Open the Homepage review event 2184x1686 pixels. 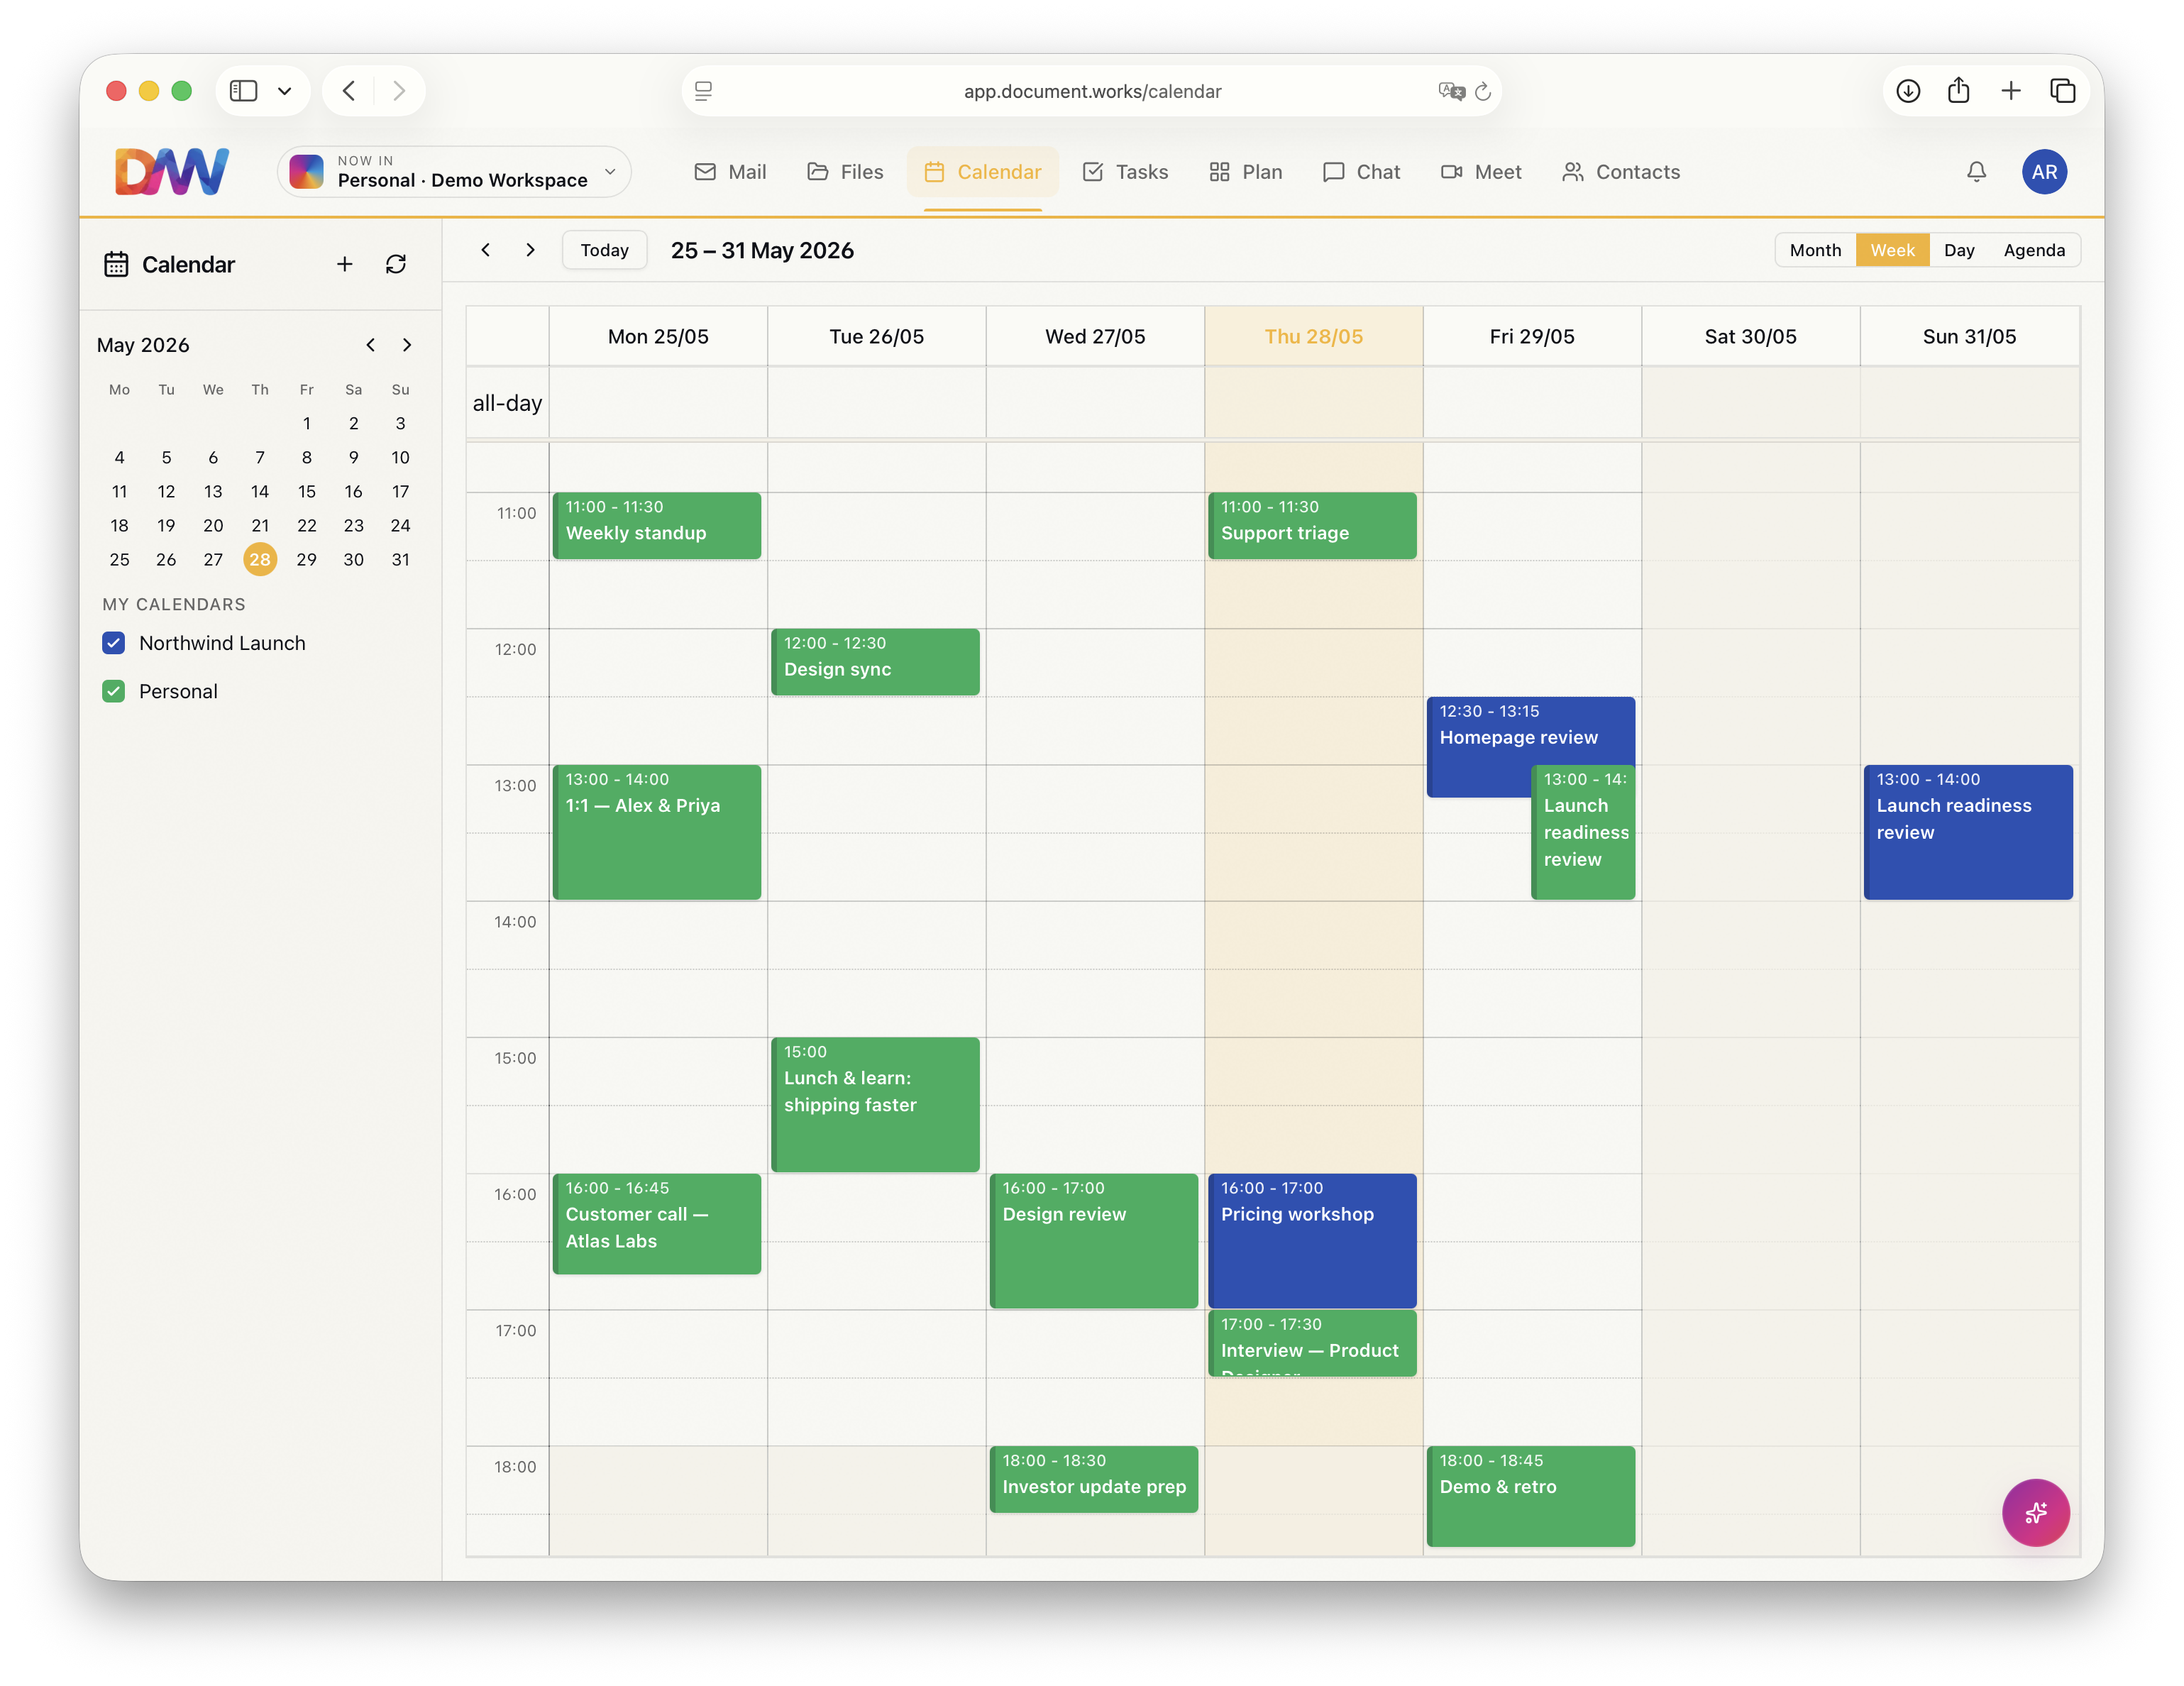pyautogui.click(x=1530, y=730)
